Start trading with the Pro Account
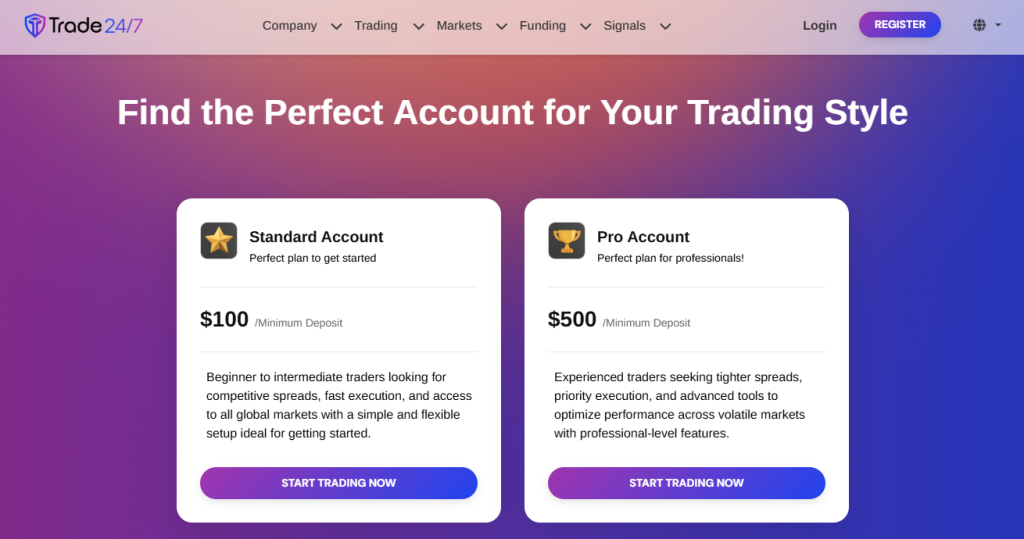 point(686,483)
